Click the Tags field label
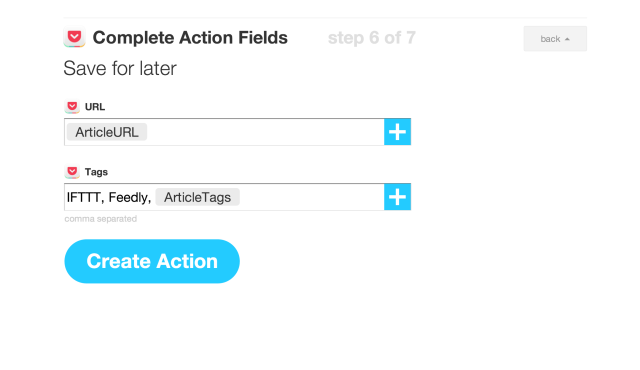This screenshot has width=640, height=370. (96, 172)
